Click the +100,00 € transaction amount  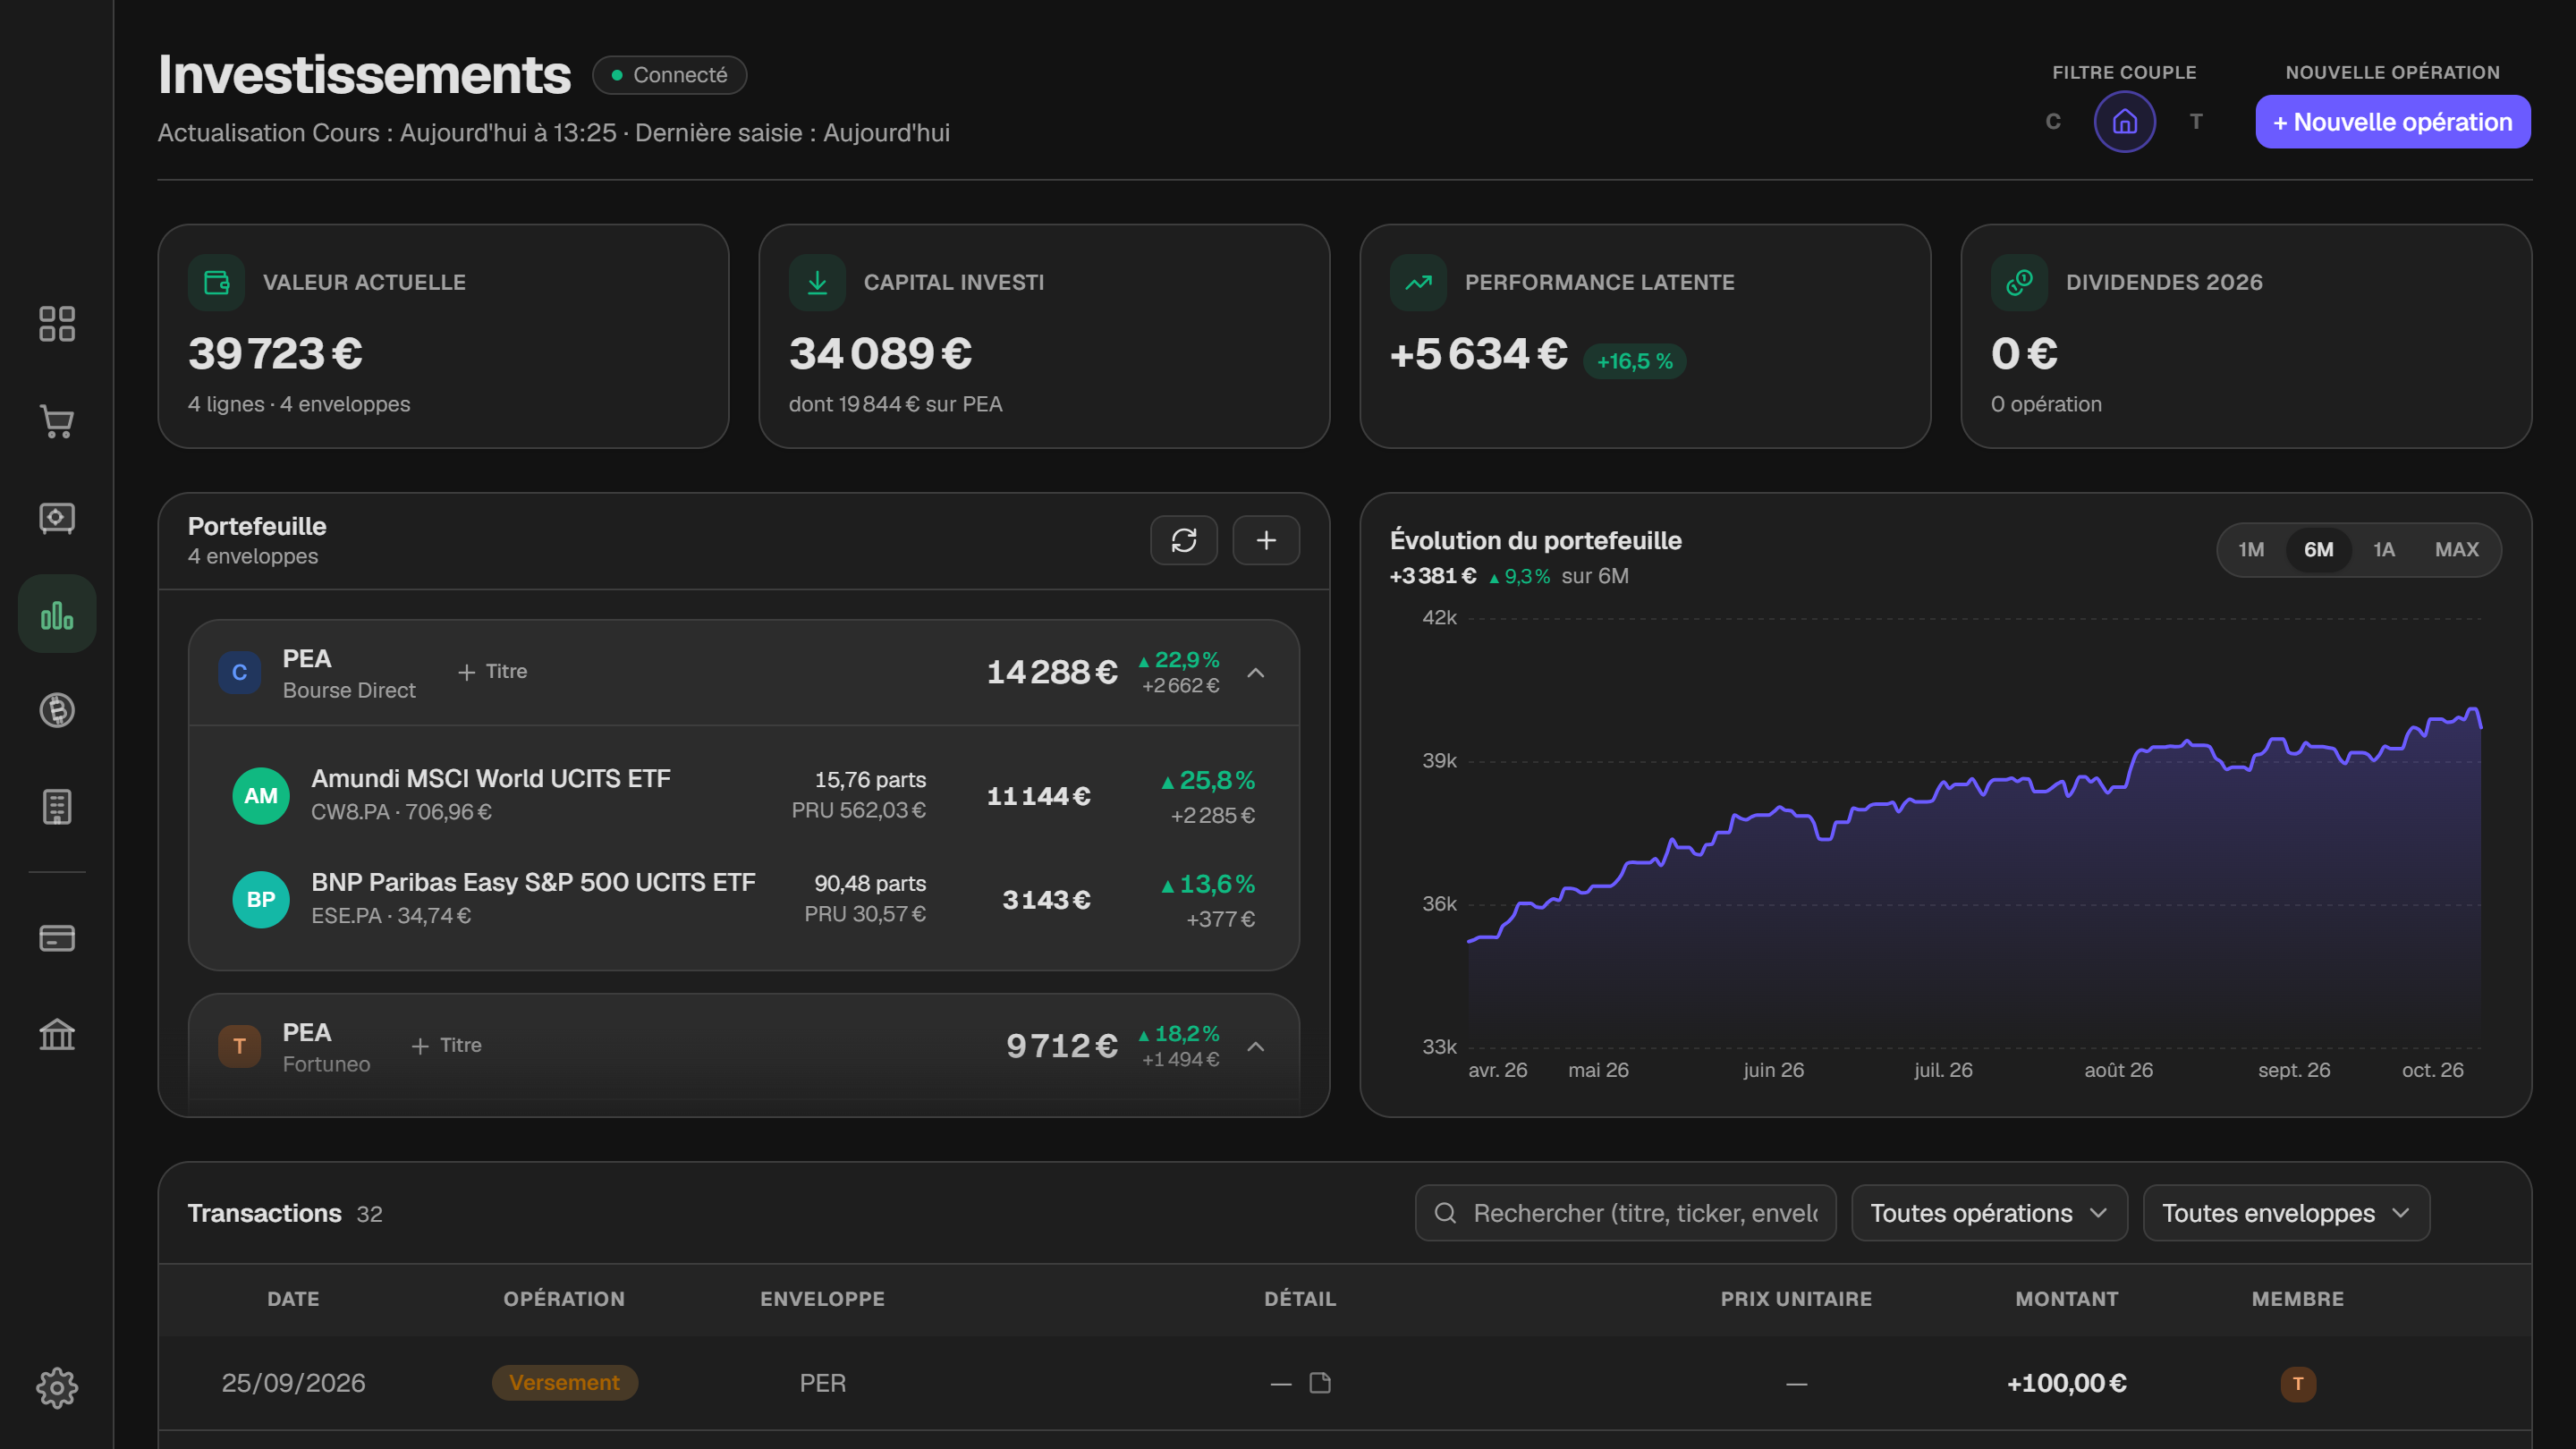click(x=2067, y=1383)
